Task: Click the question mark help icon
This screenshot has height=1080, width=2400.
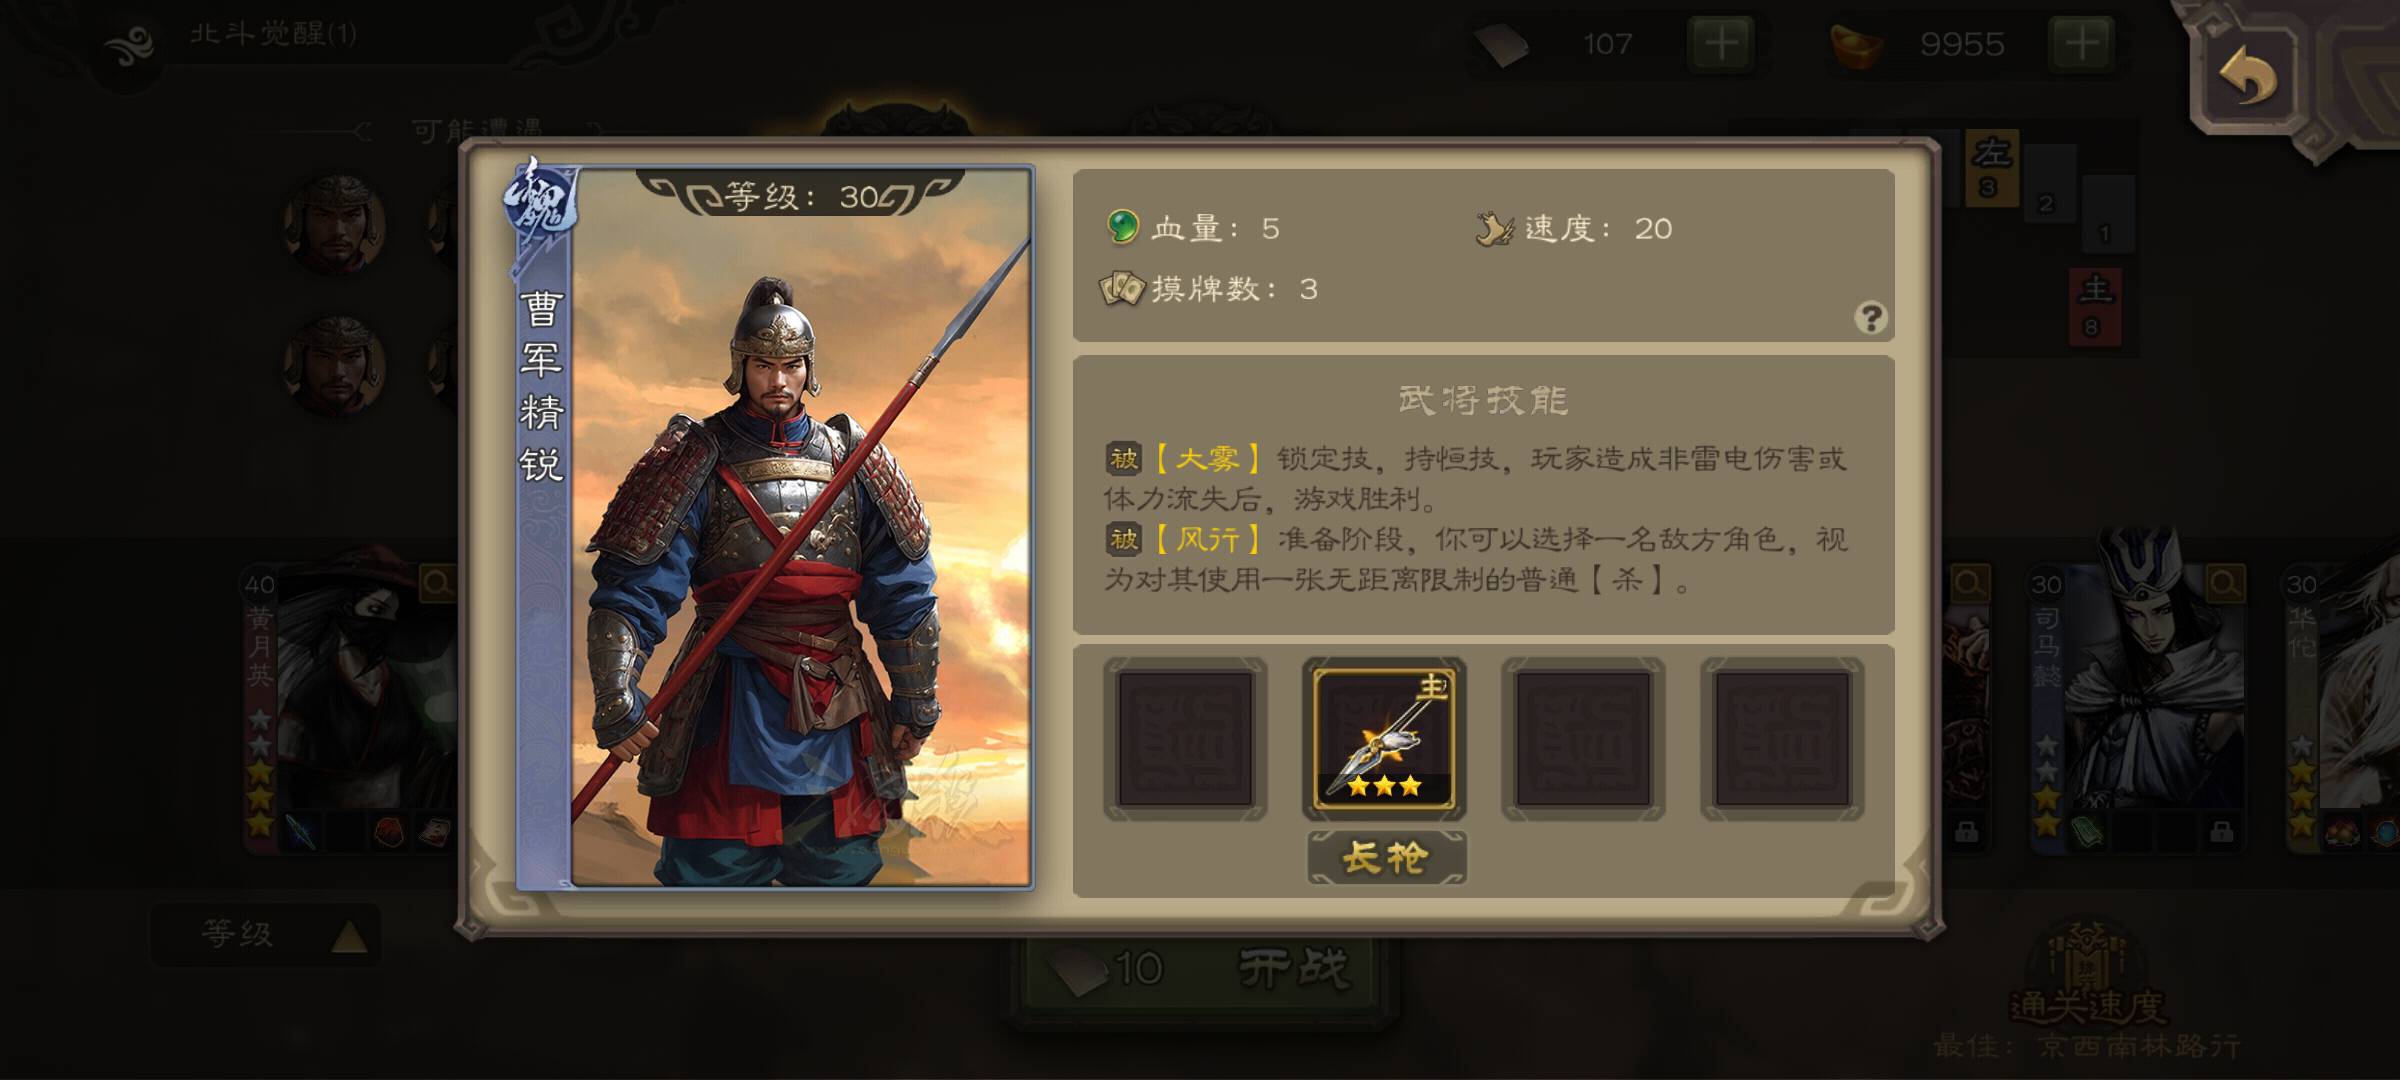Action: (x=1870, y=318)
